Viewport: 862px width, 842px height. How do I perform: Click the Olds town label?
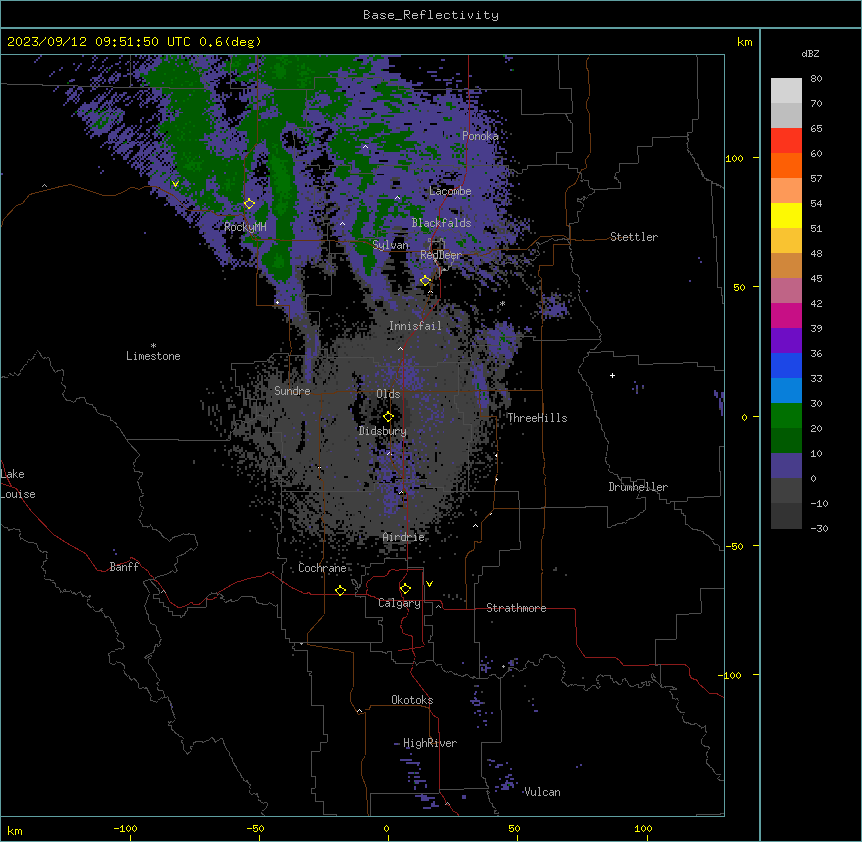point(388,394)
